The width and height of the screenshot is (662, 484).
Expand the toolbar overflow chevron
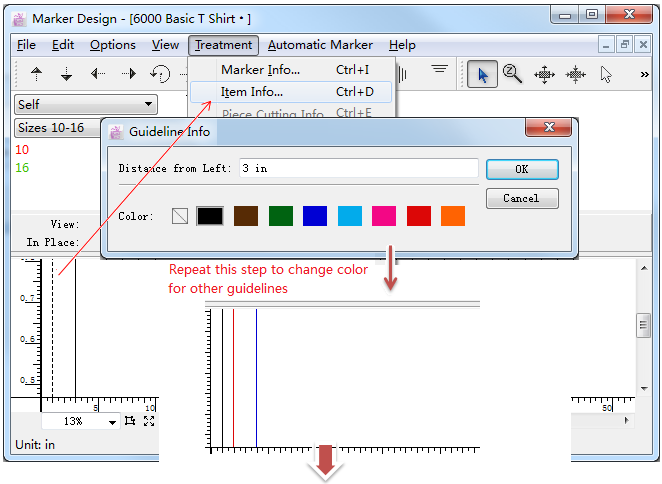click(644, 74)
